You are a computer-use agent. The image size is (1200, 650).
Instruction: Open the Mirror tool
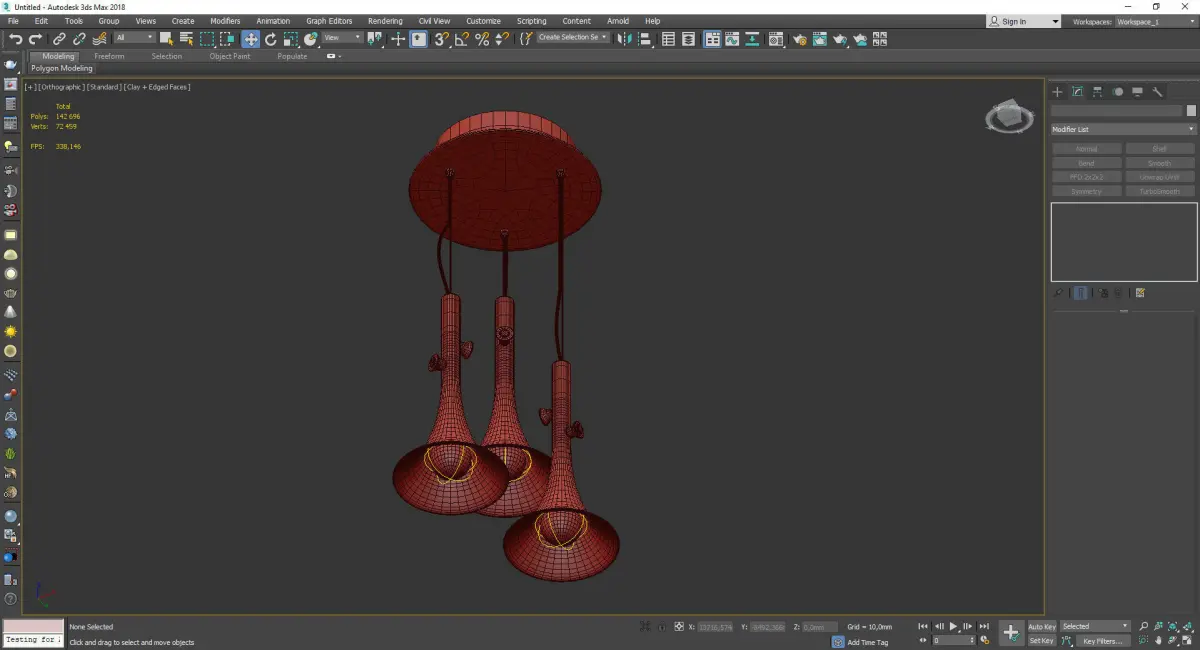coord(624,39)
